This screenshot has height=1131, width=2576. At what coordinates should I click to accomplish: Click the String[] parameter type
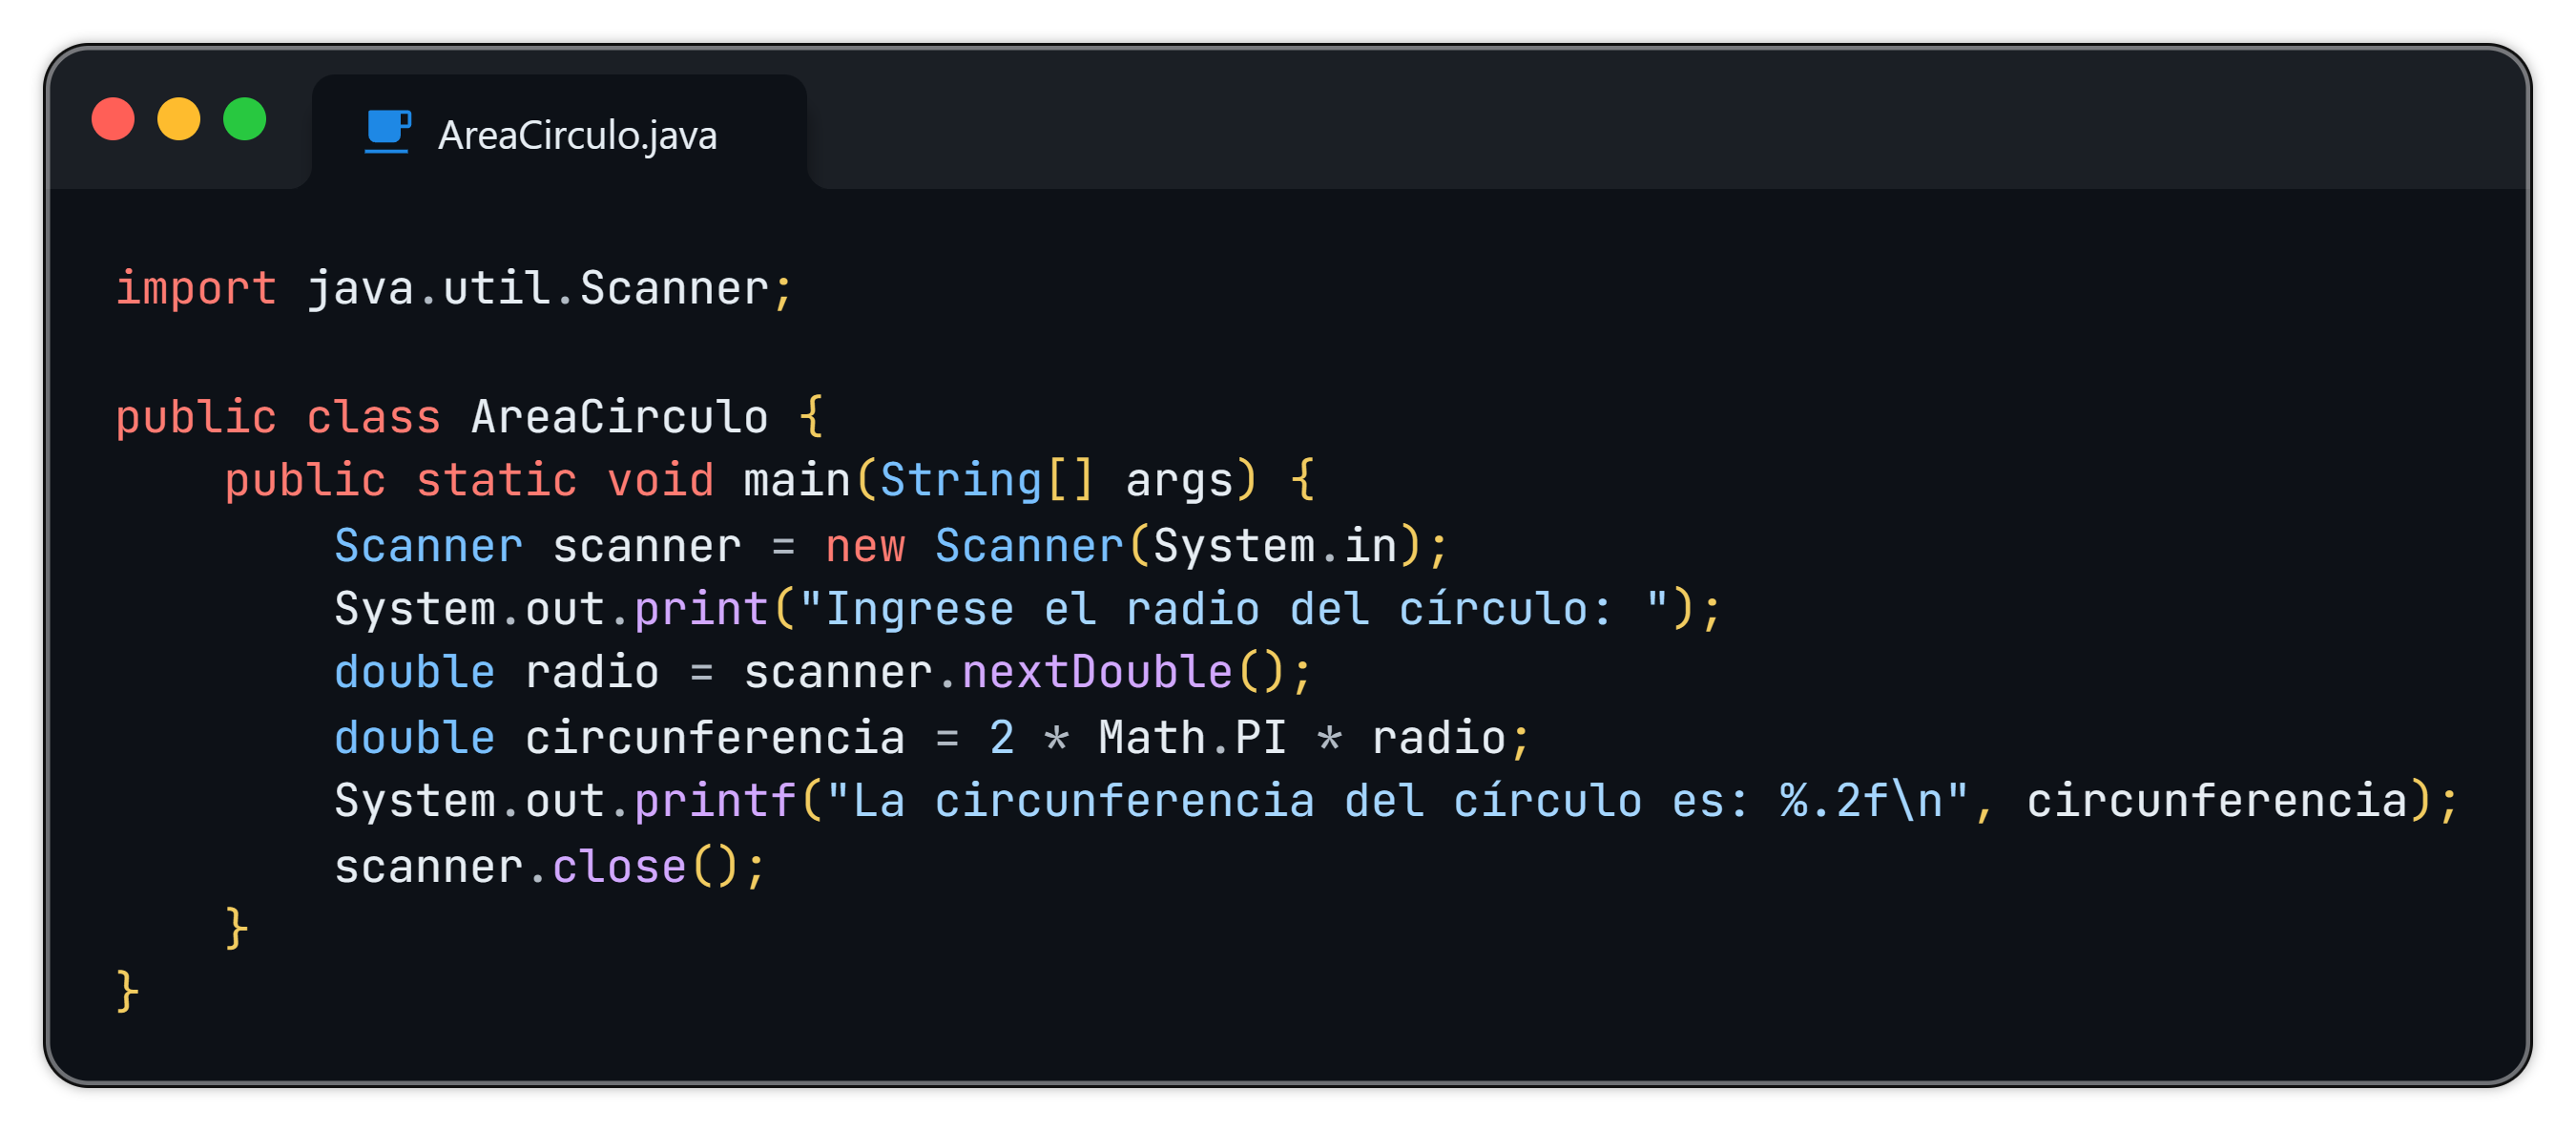[x=986, y=481]
